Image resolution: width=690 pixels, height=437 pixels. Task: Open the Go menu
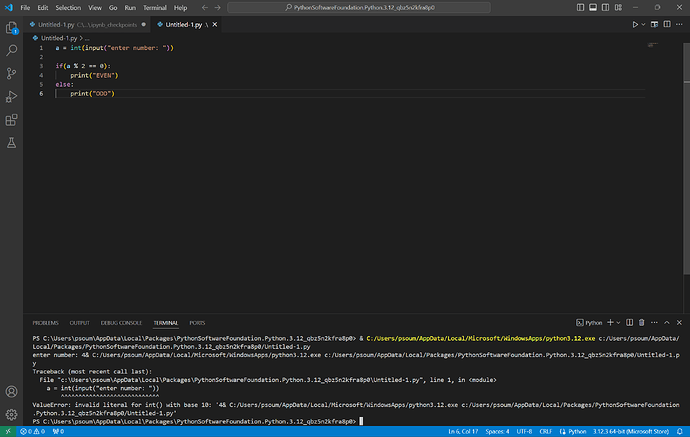coord(113,7)
